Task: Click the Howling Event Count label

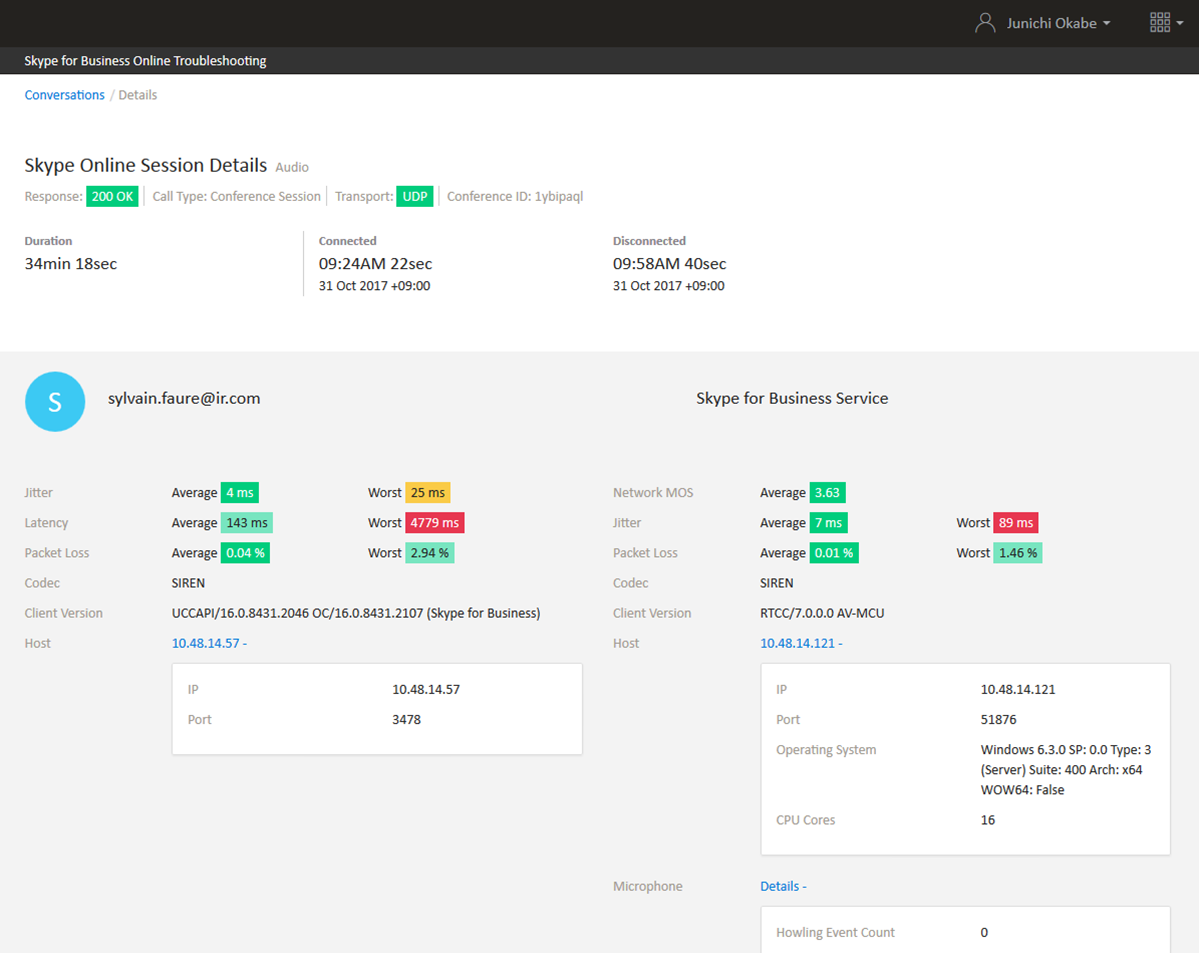Action: 835,932
